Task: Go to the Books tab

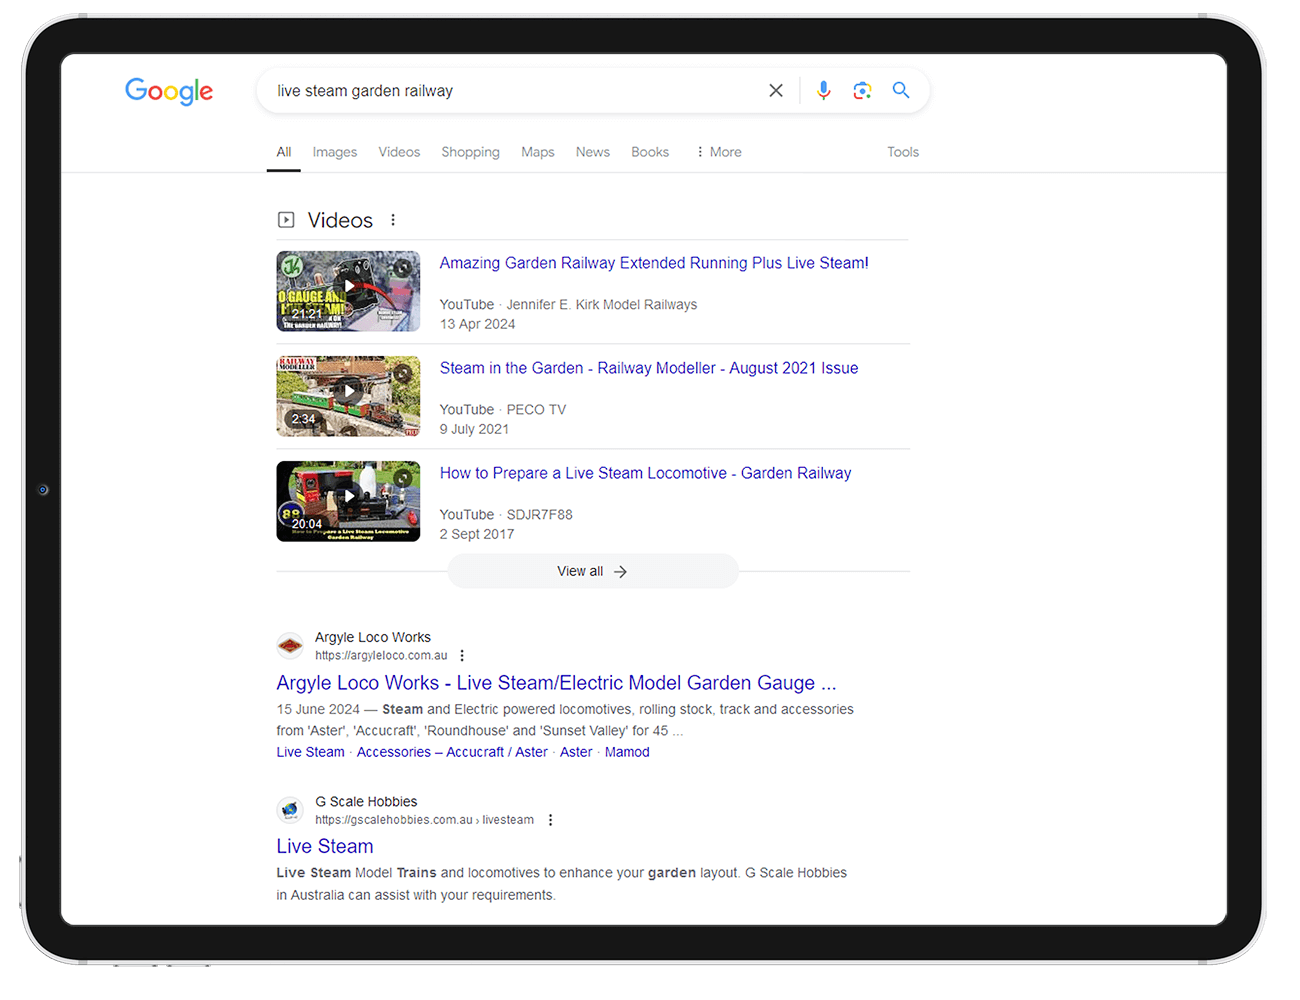Action: coord(650,152)
